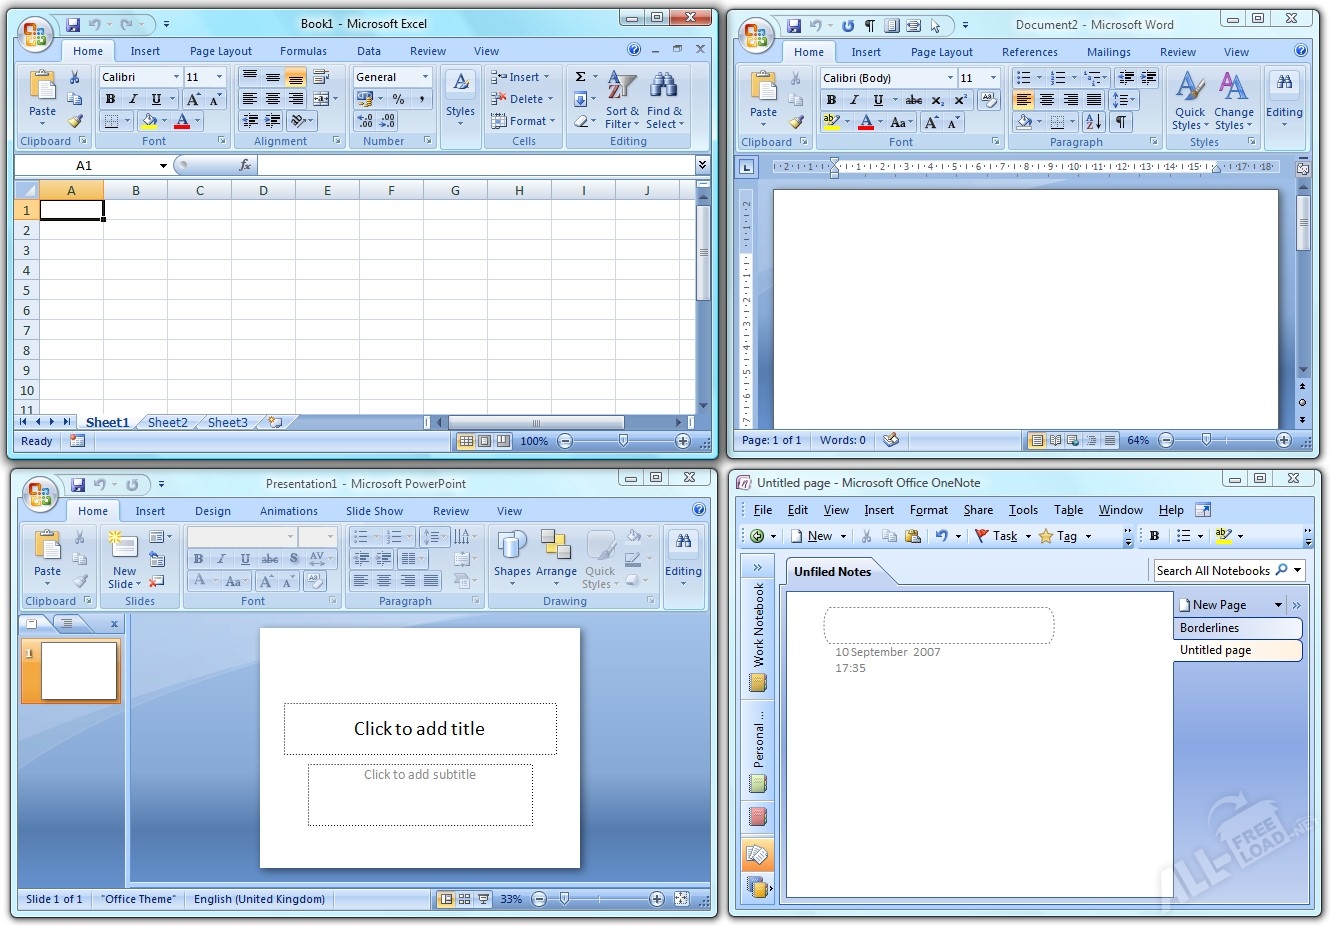Adjust Word's zoom slider handle
Viewport: 1331px width, 926px height.
click(x=1206, y=440)
